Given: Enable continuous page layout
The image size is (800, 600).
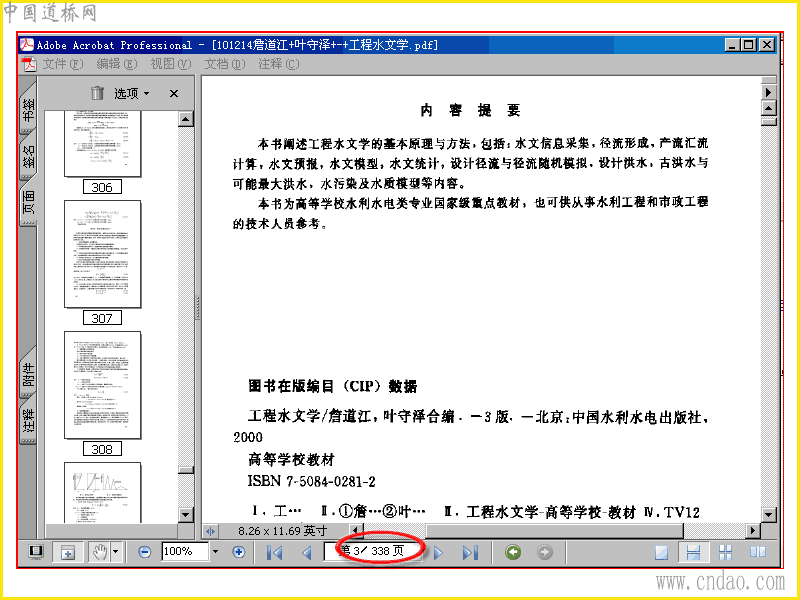Looking at the screenshot, I should (693, 552).
